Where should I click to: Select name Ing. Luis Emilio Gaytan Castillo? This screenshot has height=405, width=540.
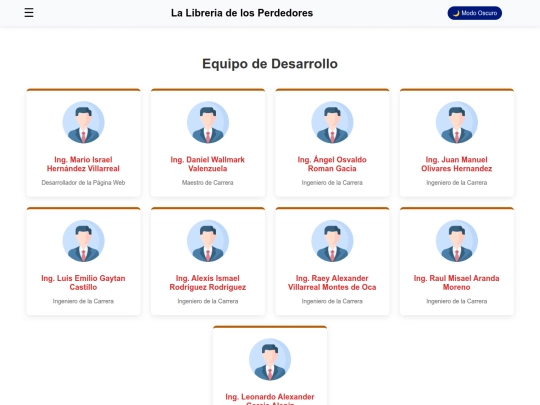click(83, 282)
